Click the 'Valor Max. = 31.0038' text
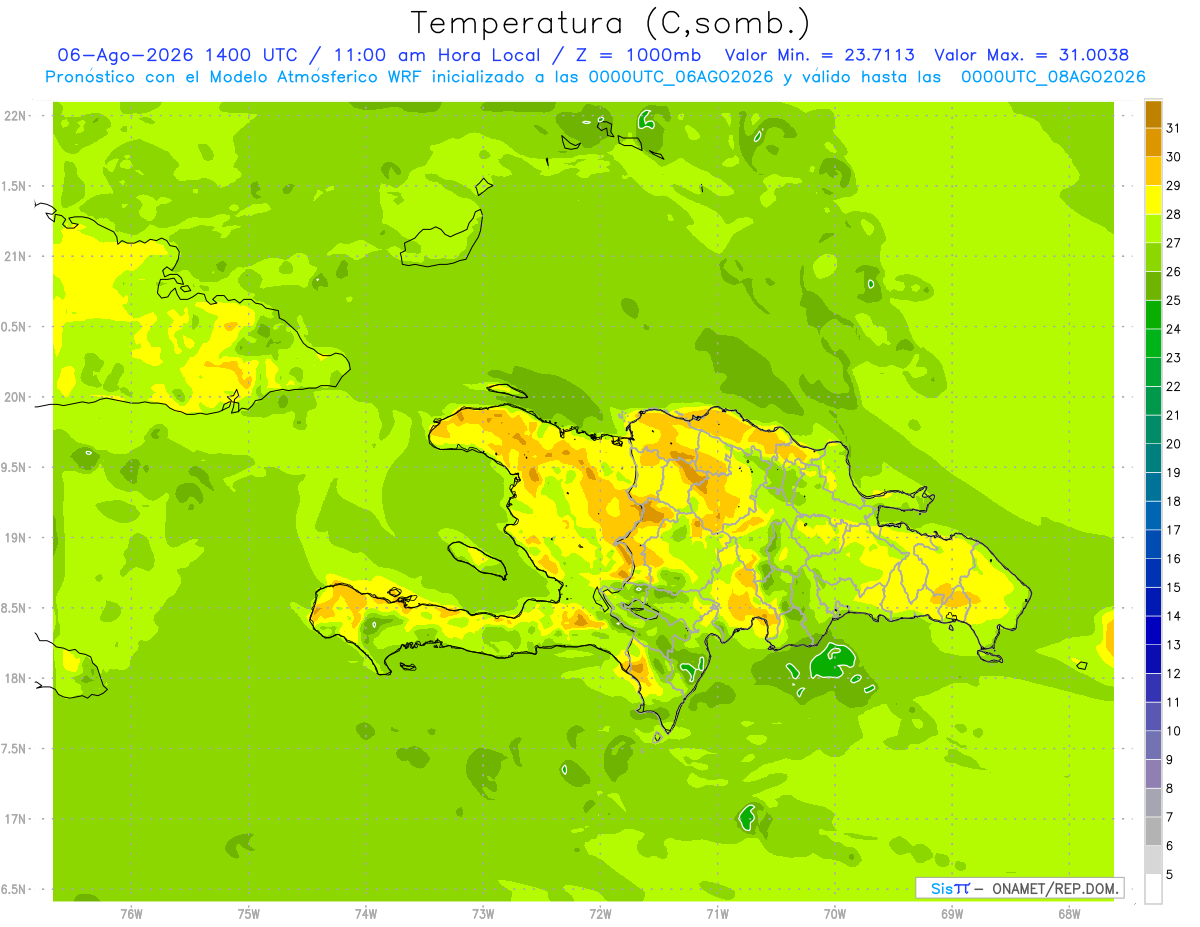Screen dimensions: 1200x927 coord(1031,55)
